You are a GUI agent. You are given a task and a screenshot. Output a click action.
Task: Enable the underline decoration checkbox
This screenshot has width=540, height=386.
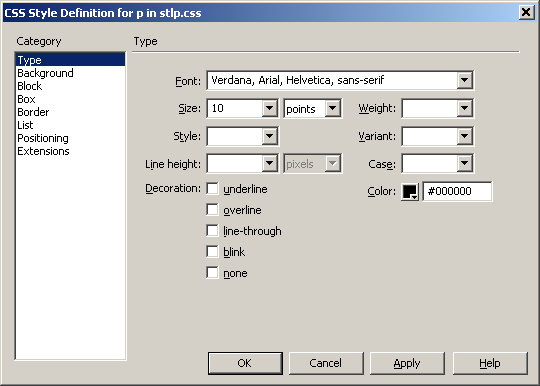pos(212,189)
